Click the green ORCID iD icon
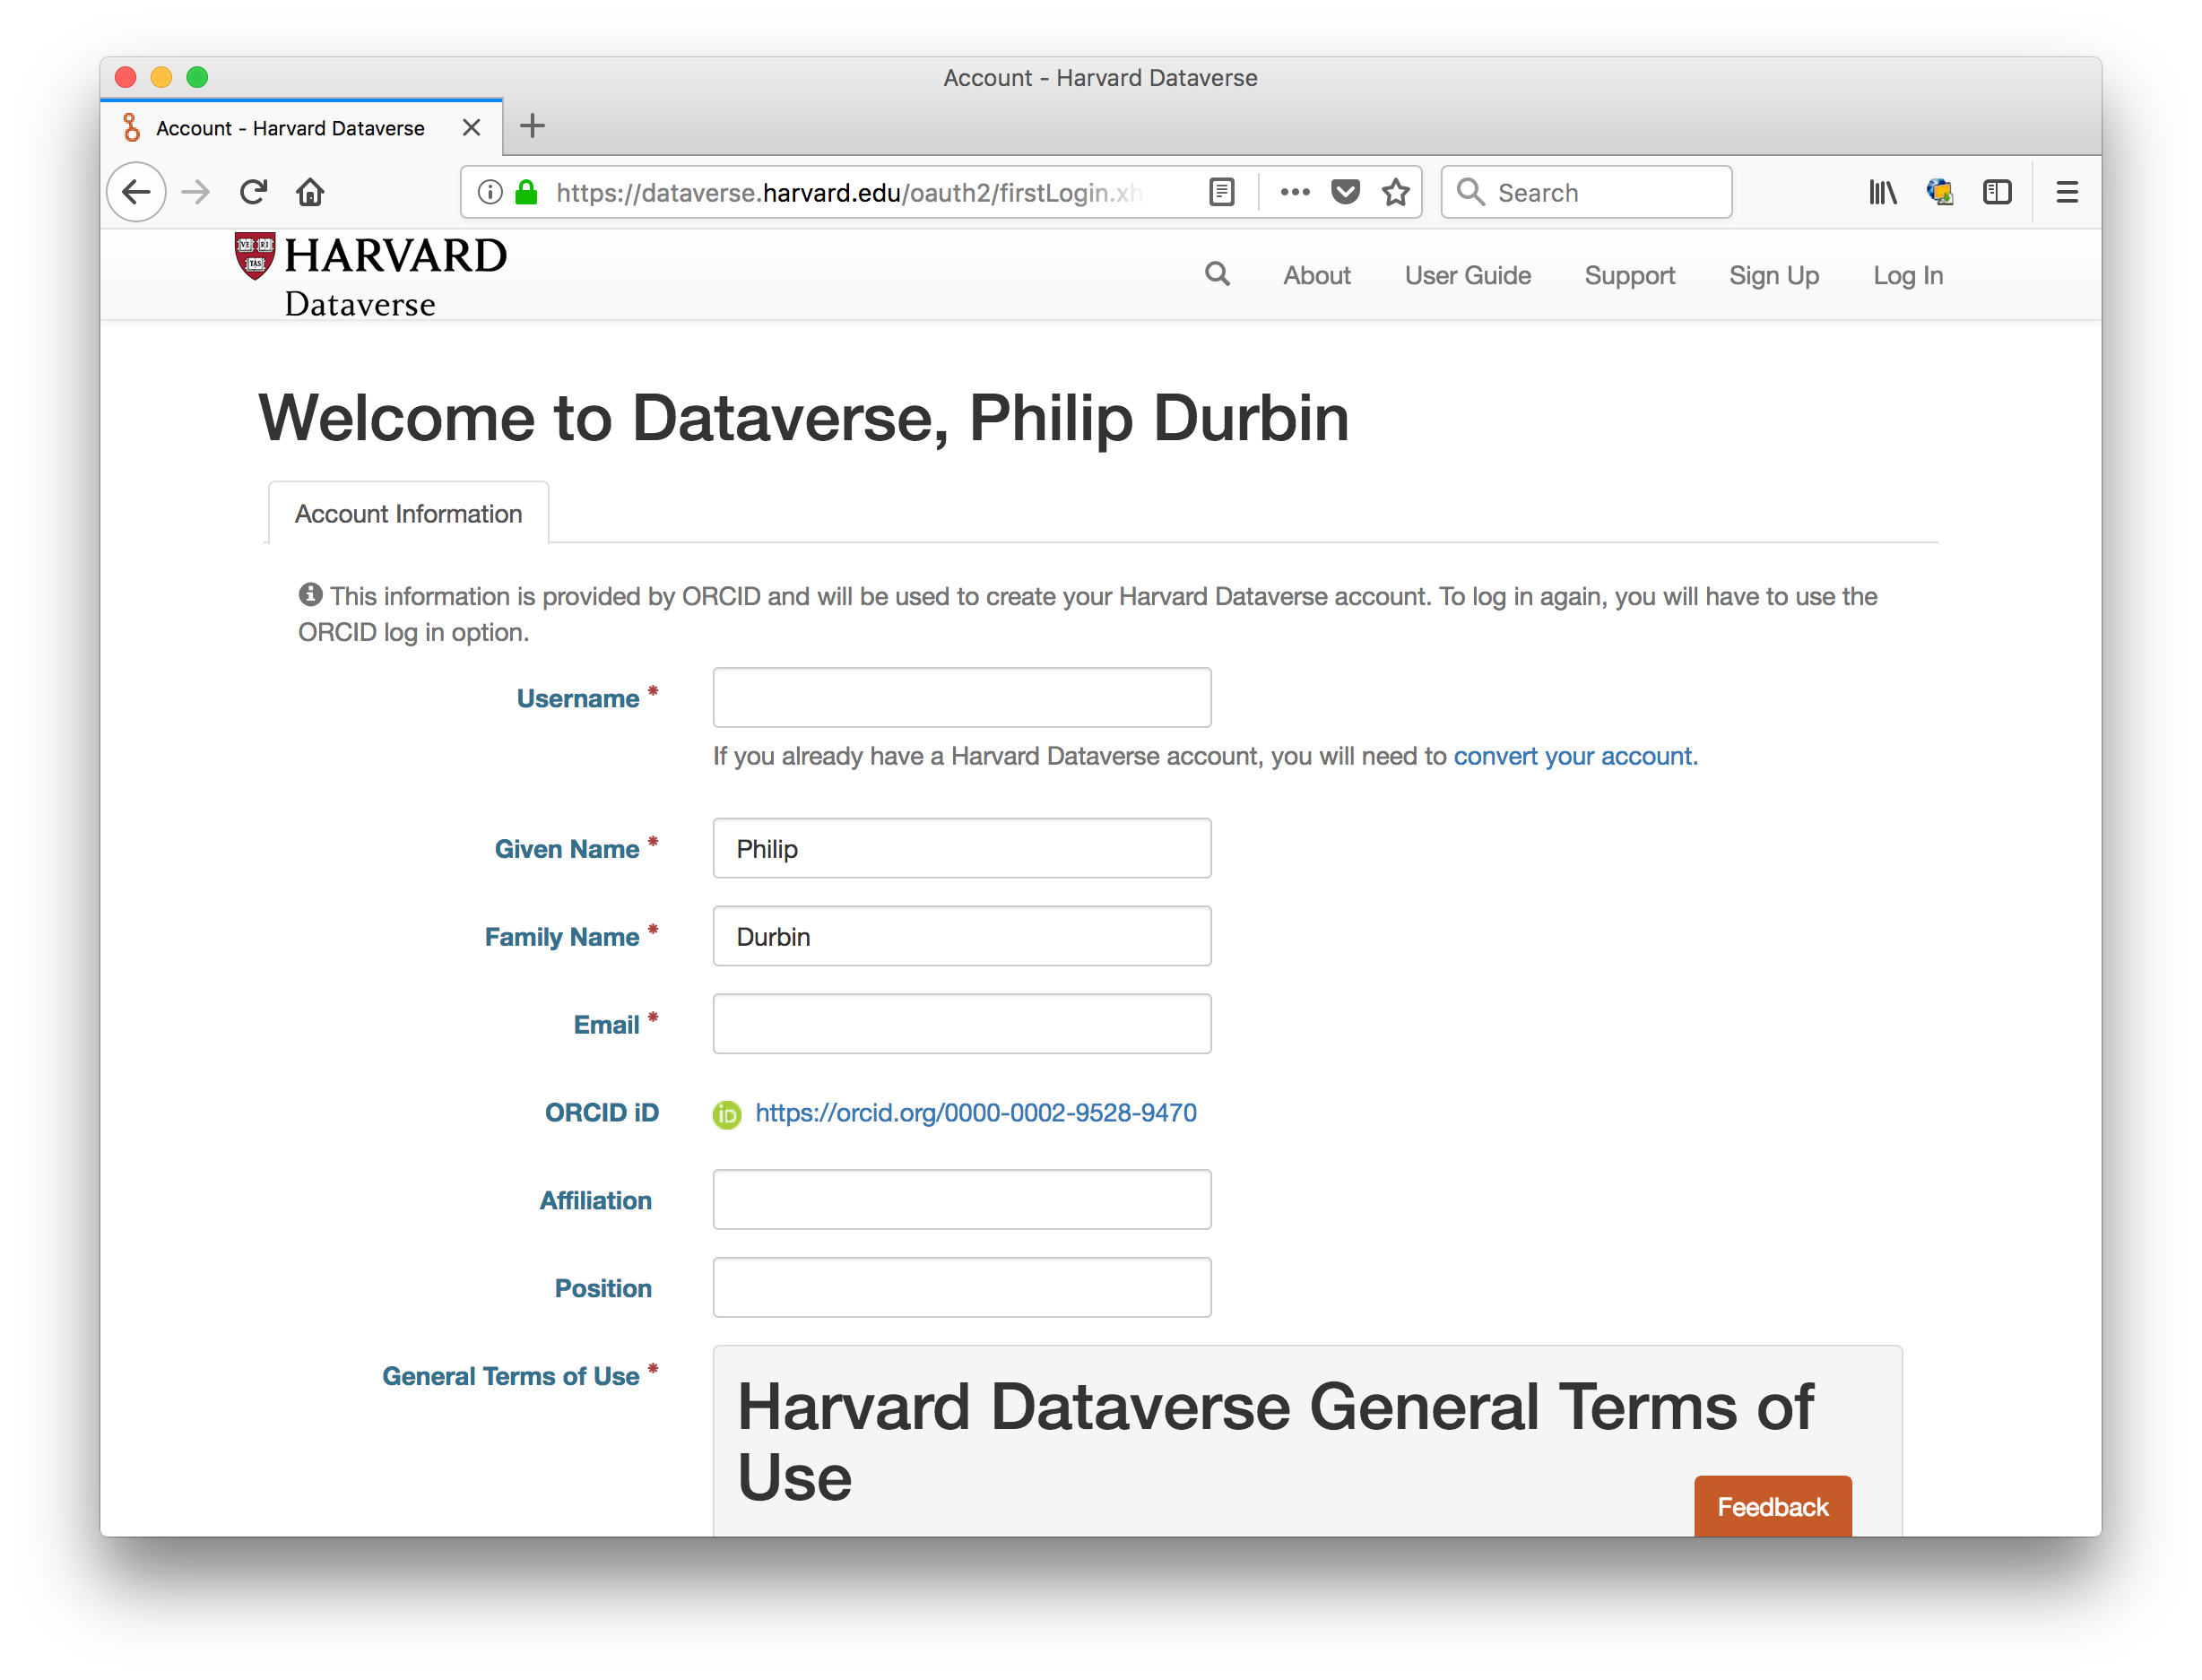 (x=727, y=1114)
